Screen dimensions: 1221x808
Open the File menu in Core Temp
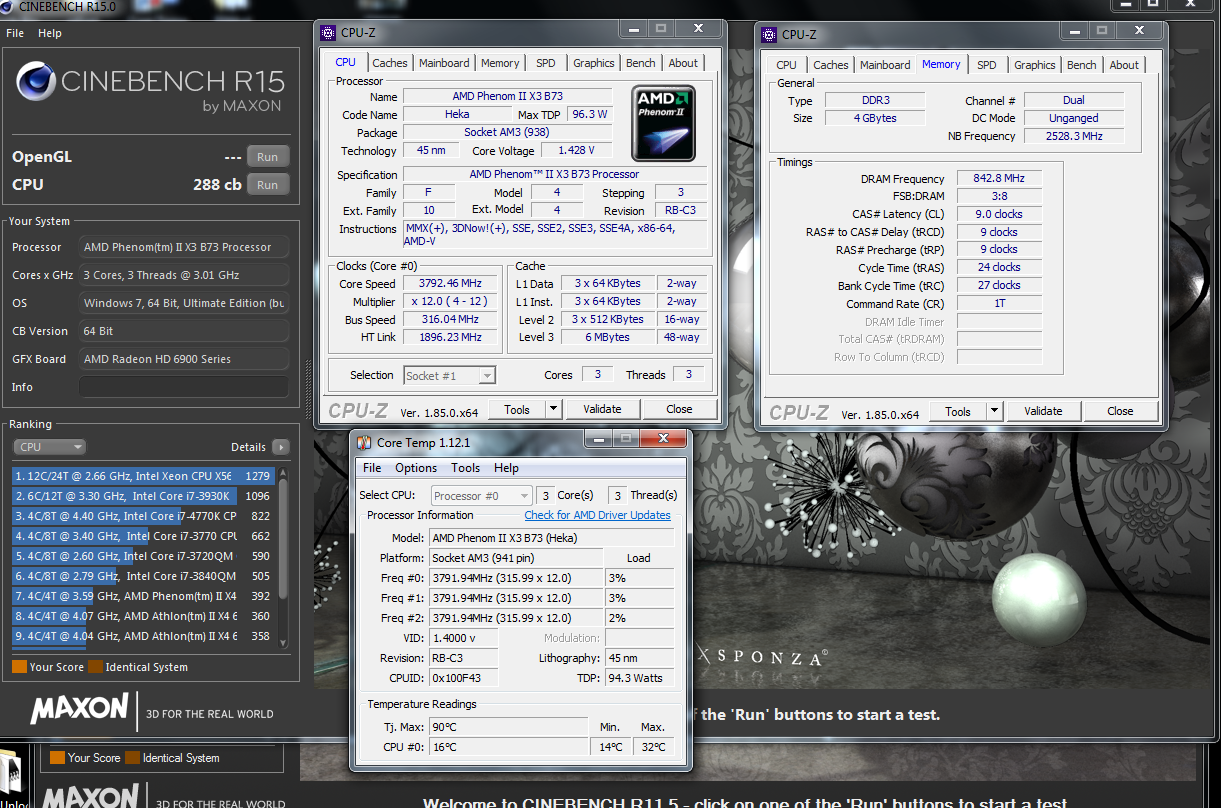[x=372, y=468]
